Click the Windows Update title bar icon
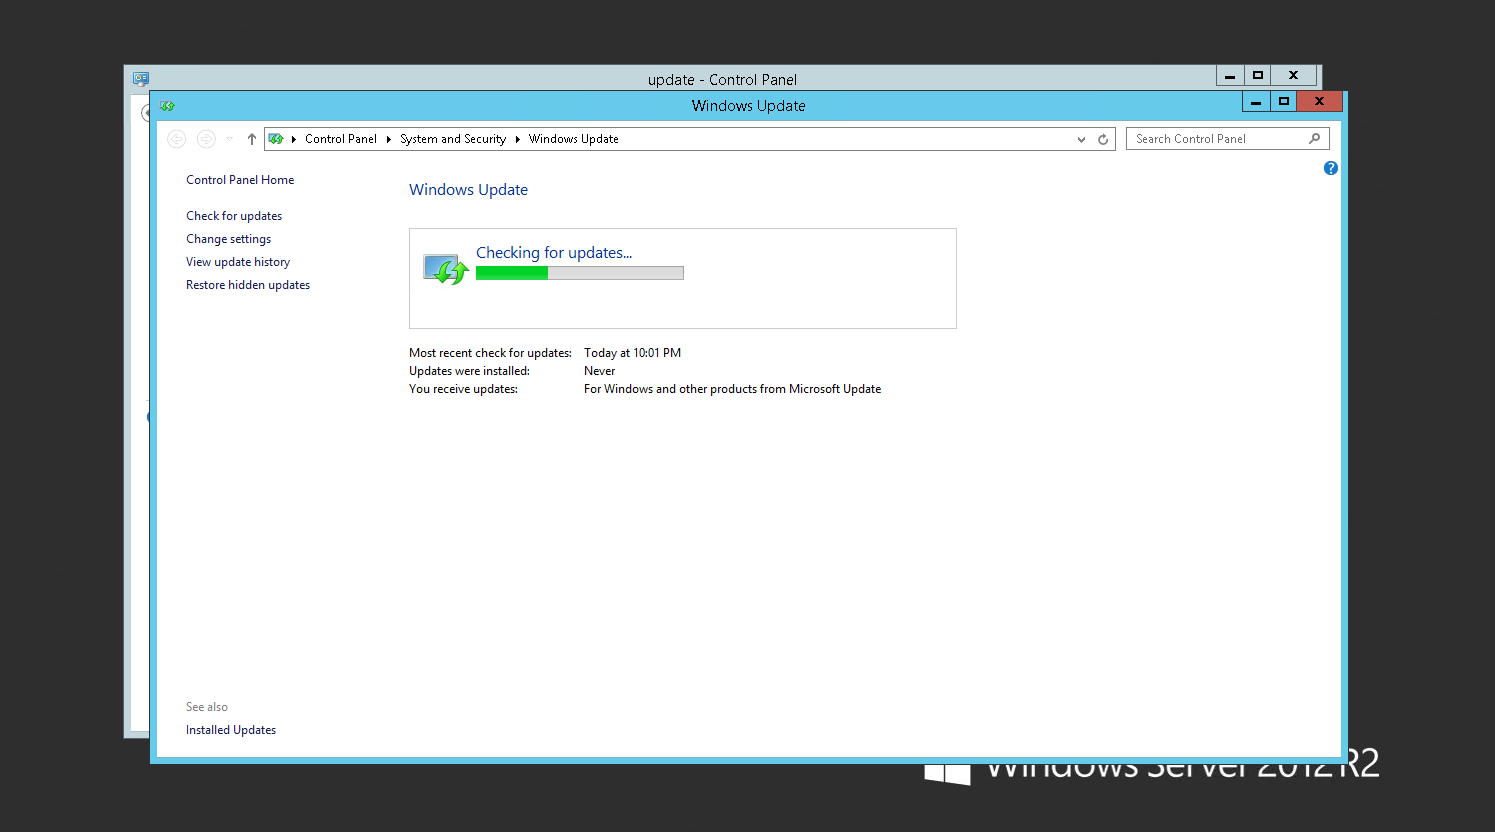 (167, 105)
